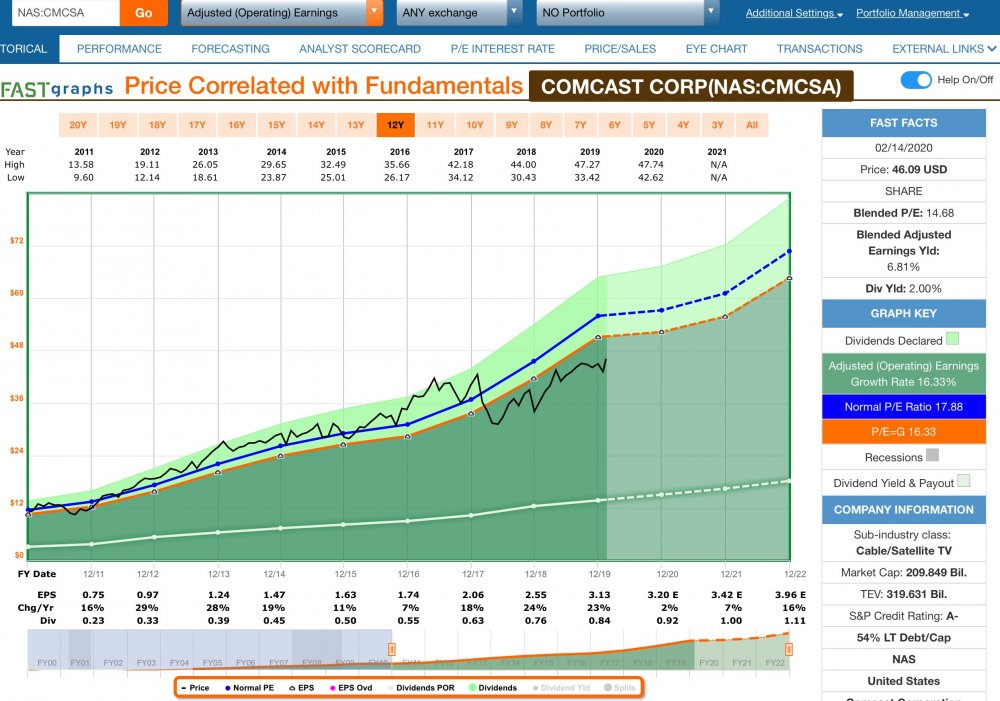1000x701 pixels.
Task: Switch to the Forecasting tab
Action: pos(230,48)
